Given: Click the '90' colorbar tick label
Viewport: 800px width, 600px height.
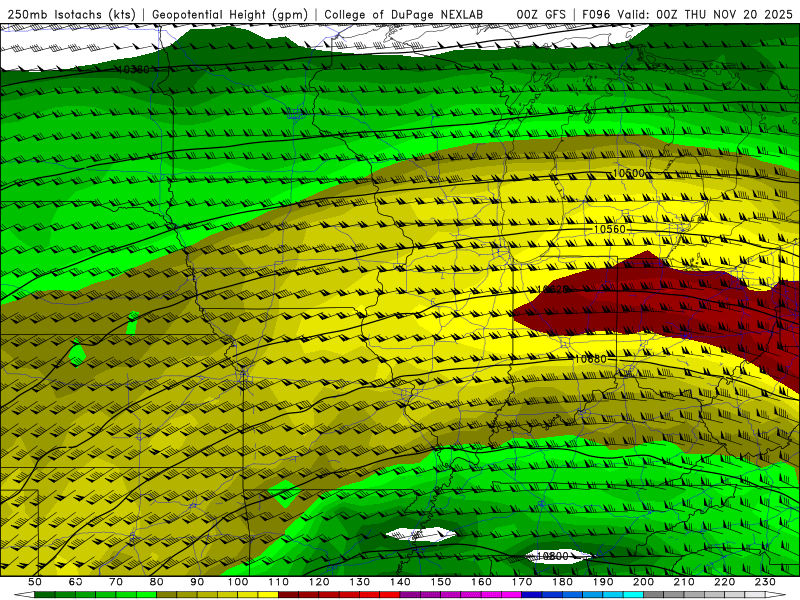Looking at the screenshot, I should (197, 582).
